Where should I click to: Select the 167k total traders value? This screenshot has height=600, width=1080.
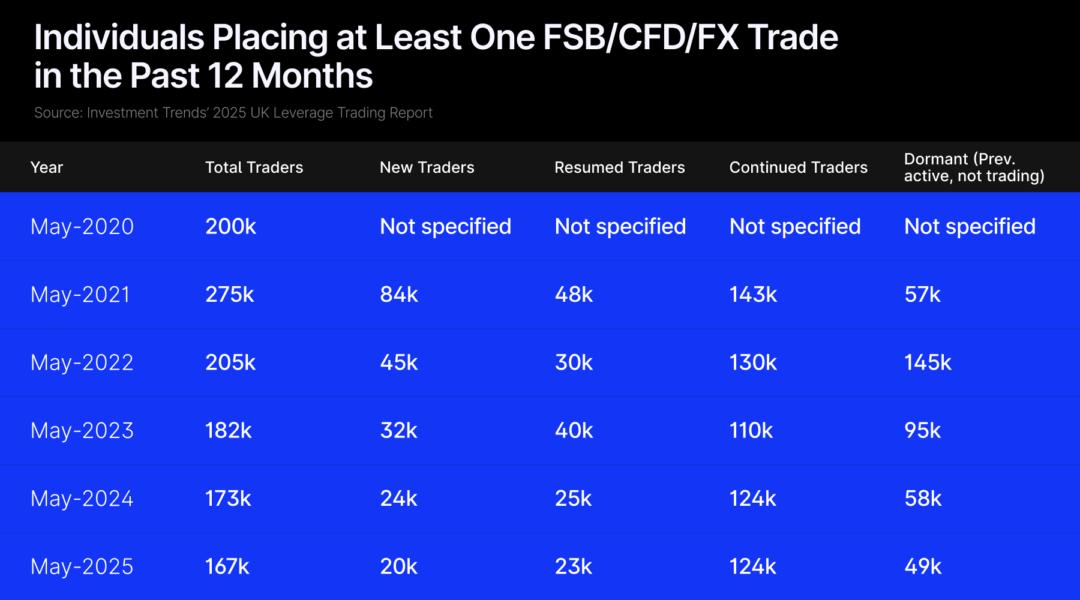point(227,567)
